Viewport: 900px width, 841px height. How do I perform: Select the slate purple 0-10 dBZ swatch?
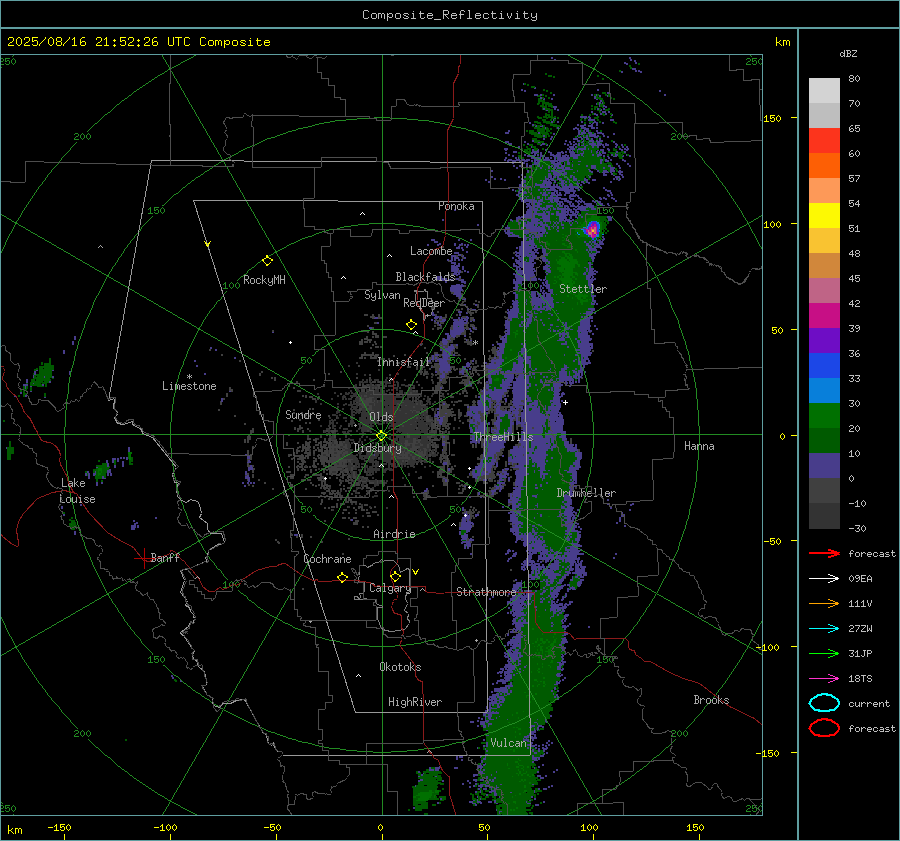[x=824, y=466]
